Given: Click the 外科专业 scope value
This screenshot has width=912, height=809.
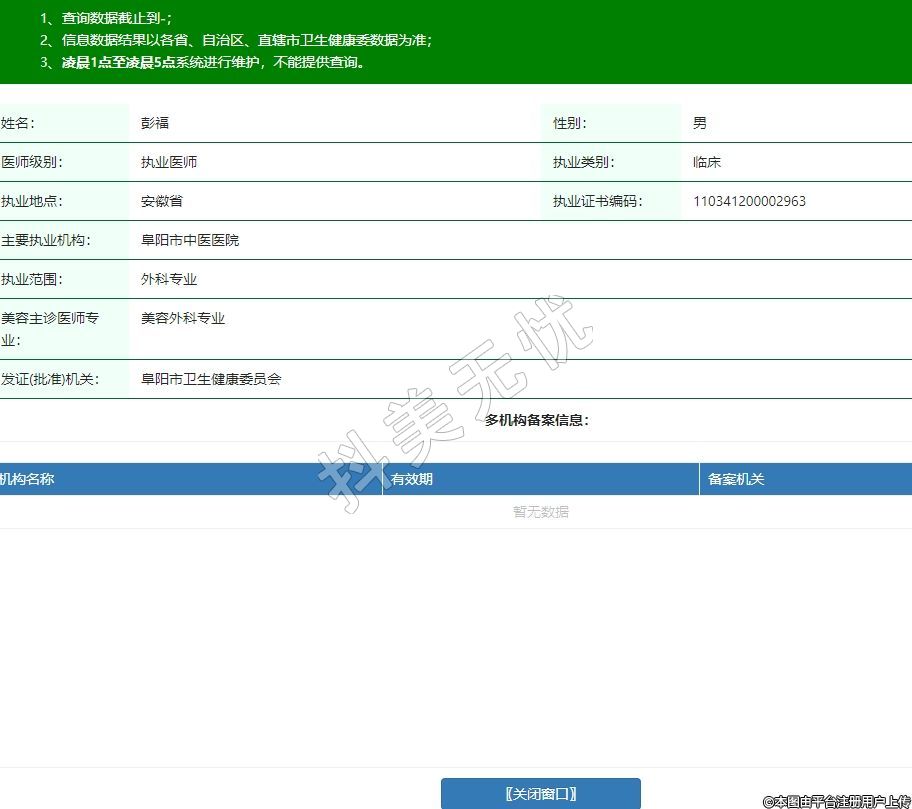Looking at the screenshot, I should point(169,279).
